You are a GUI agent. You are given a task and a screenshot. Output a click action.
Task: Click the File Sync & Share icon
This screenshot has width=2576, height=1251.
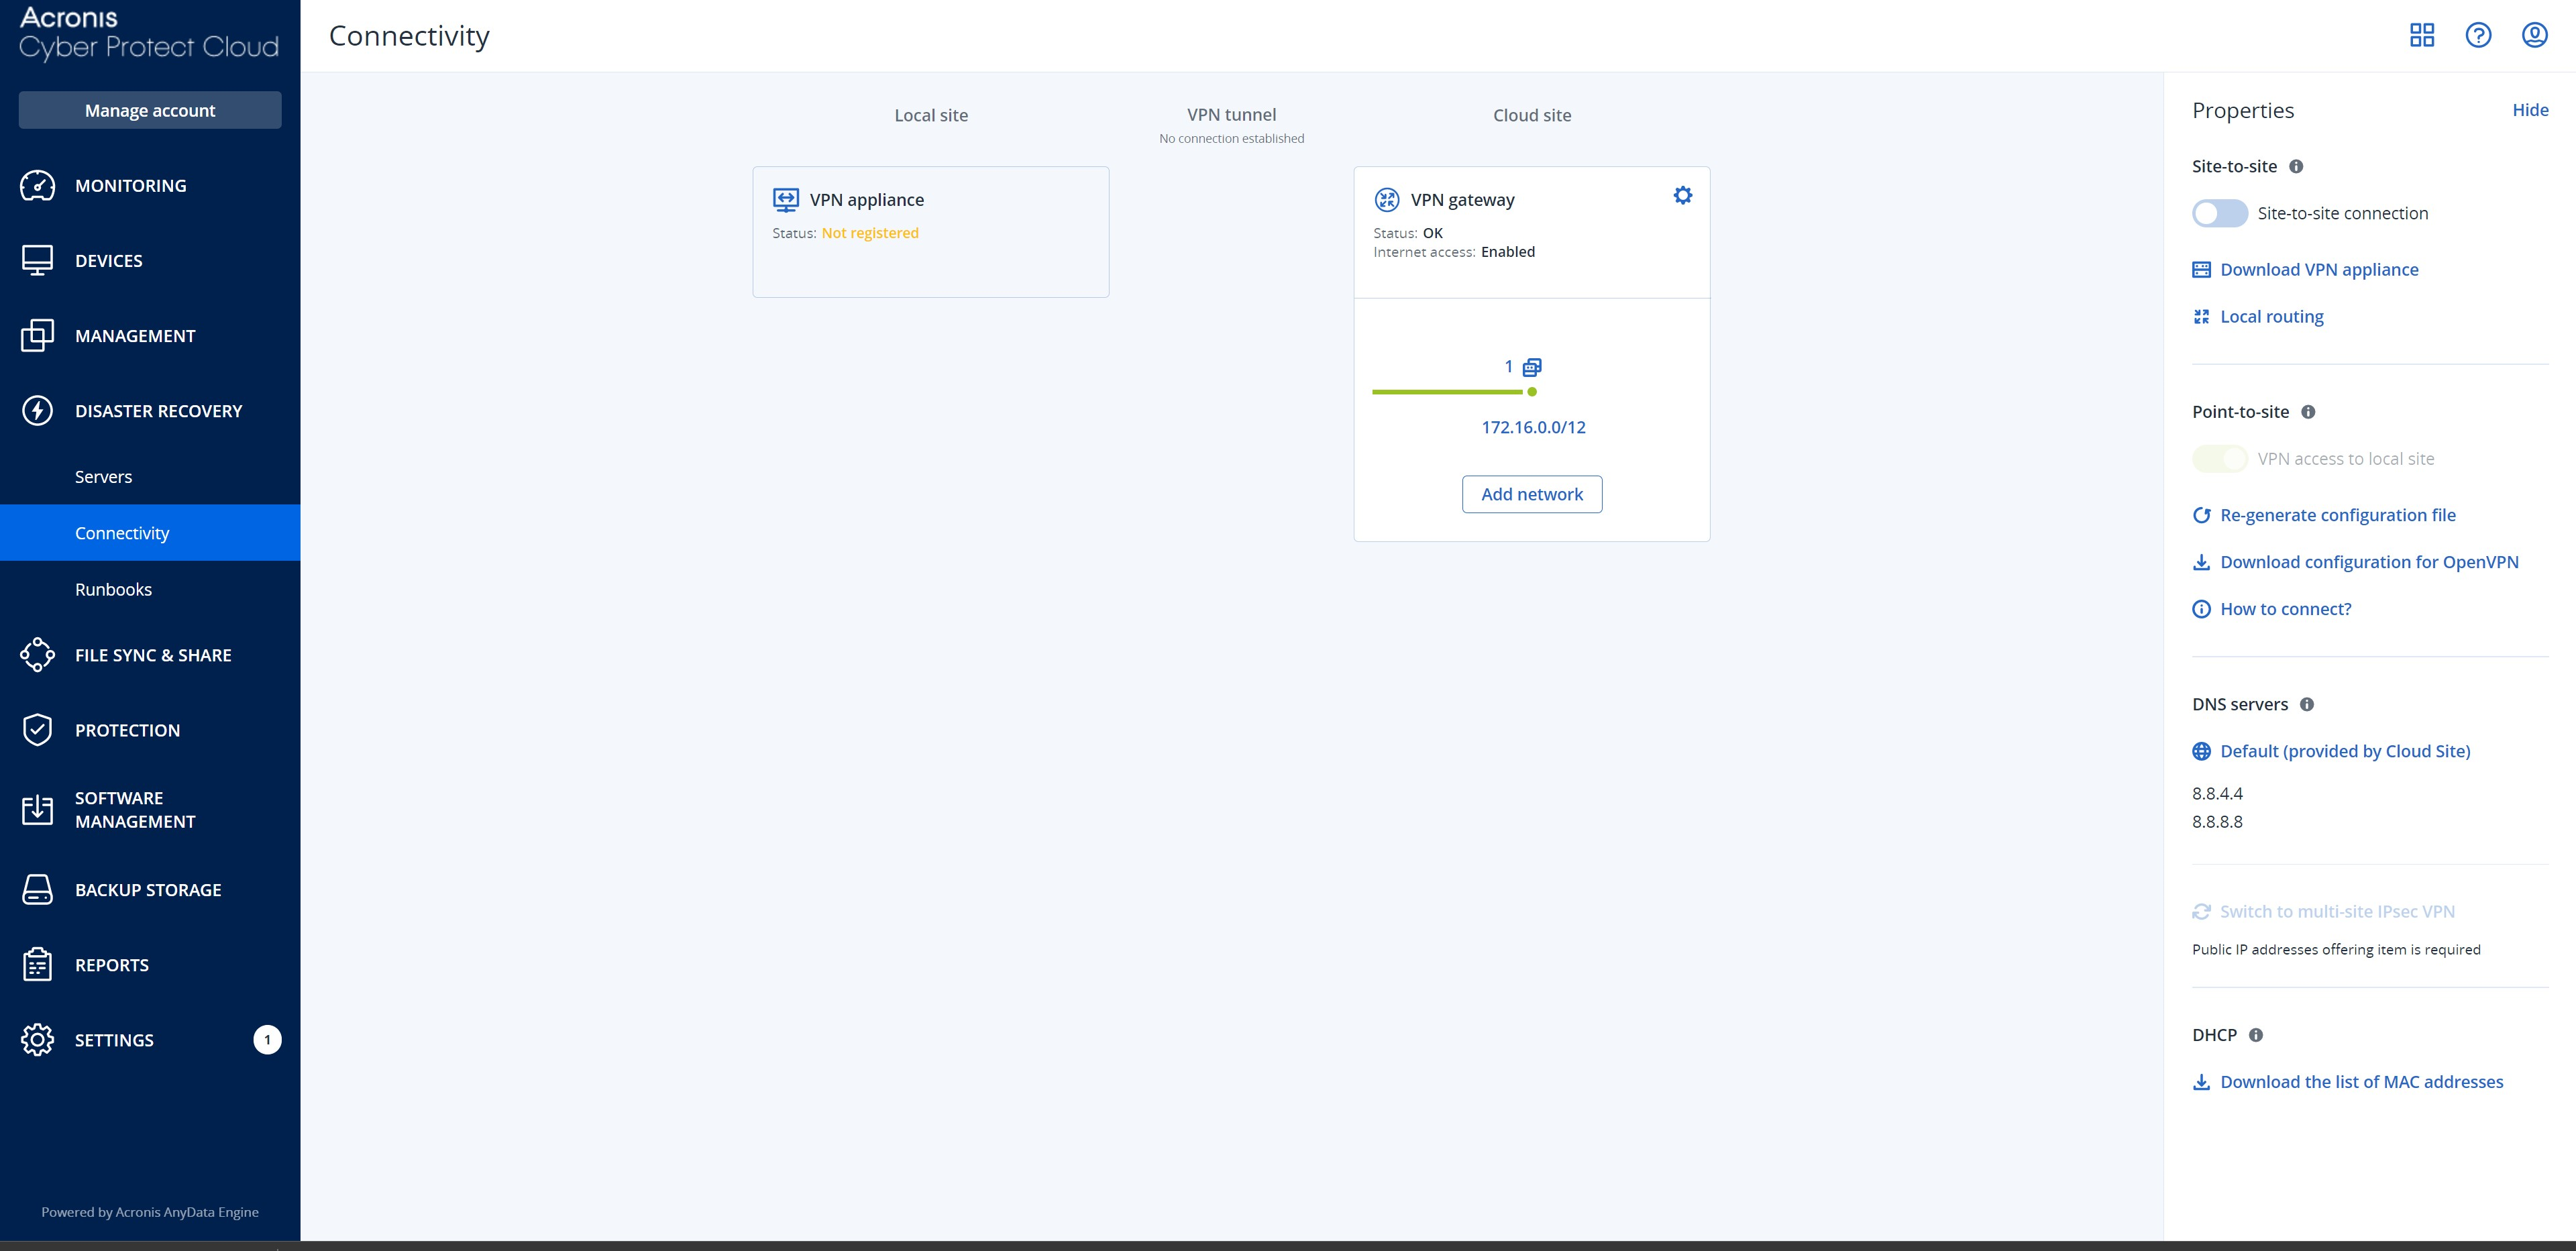click(x=37, y=655)
